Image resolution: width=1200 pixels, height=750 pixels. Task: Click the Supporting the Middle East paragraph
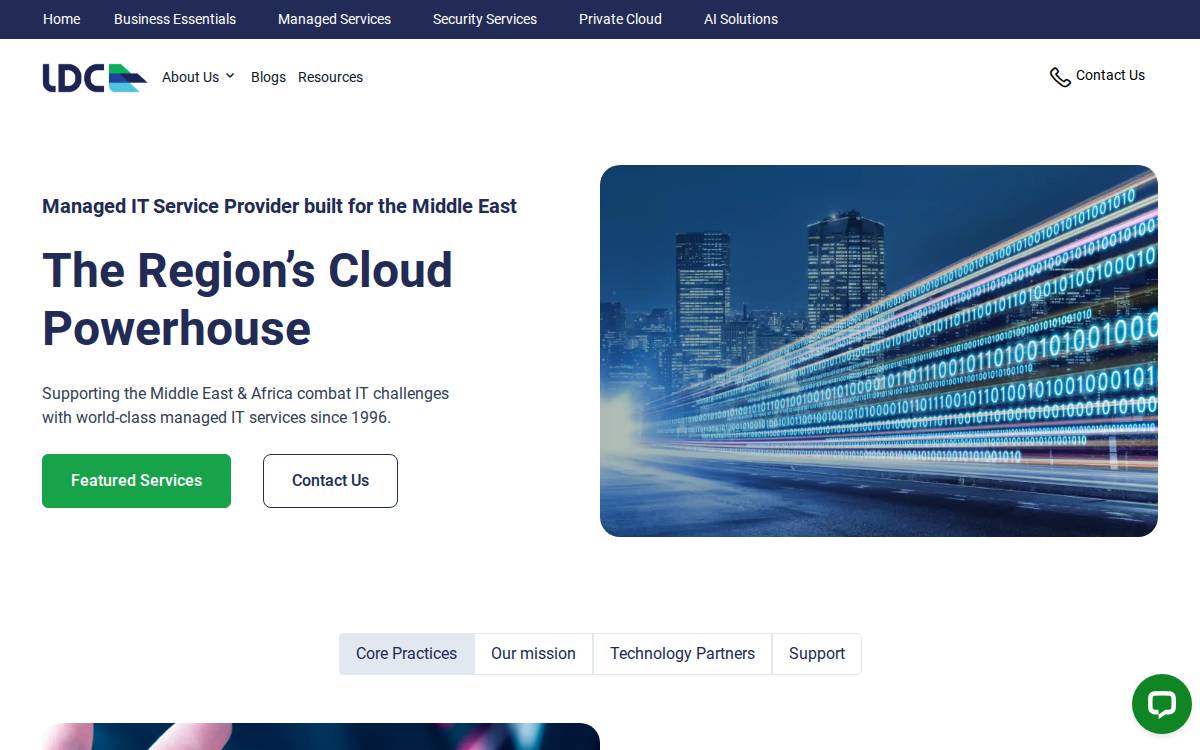point(245,405)
